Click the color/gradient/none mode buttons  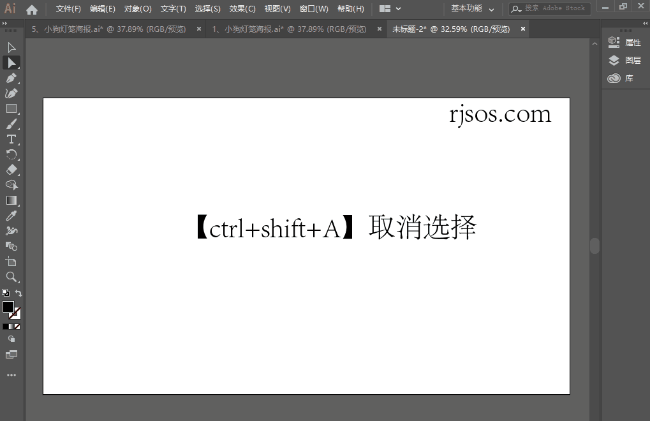pos(12,327)
